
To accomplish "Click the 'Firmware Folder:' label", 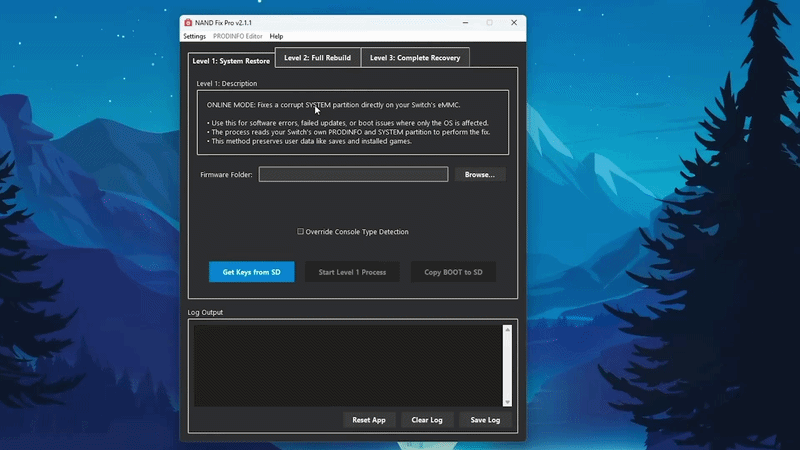I will 226,174.
